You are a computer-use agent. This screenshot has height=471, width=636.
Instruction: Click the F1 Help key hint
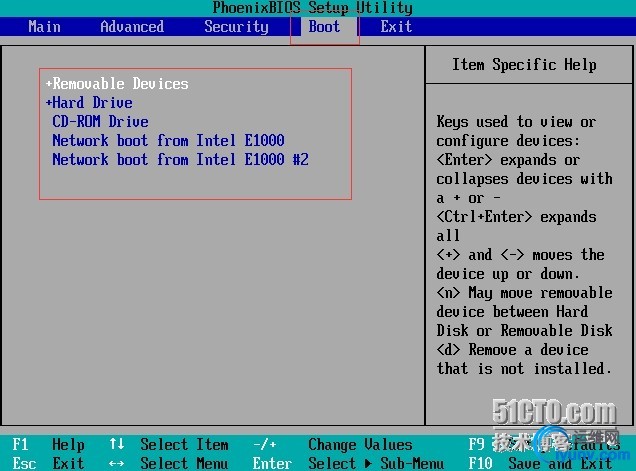[48, 445]
